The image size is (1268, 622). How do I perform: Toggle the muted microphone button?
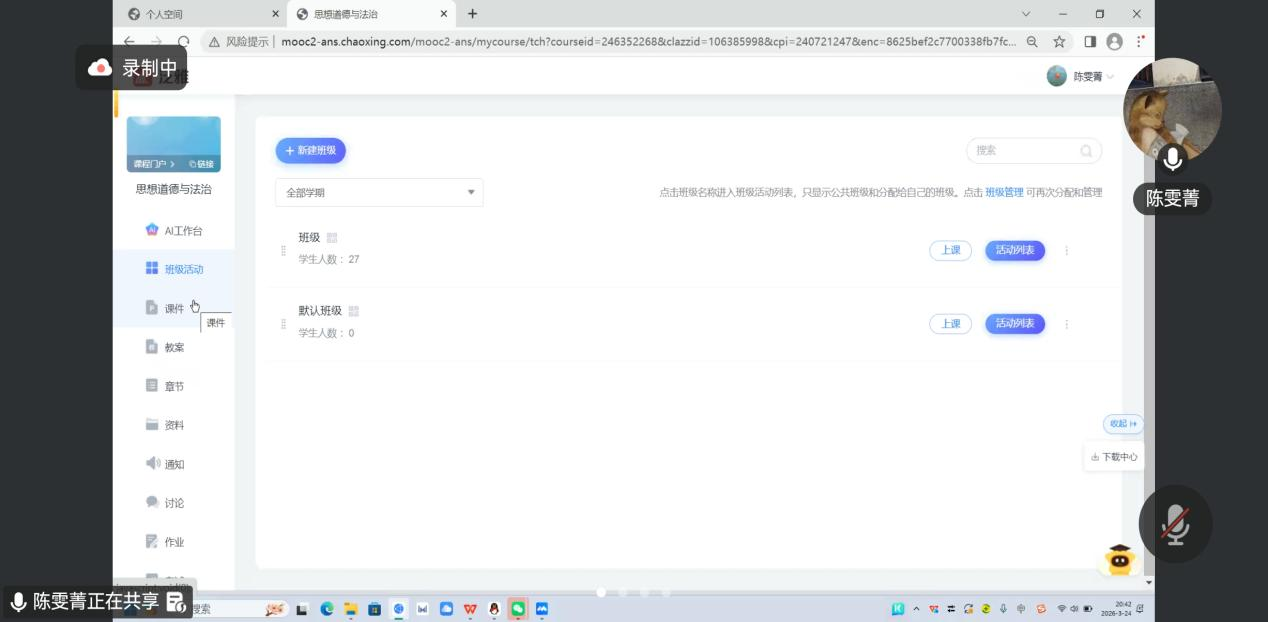(x=1175, y=524)
